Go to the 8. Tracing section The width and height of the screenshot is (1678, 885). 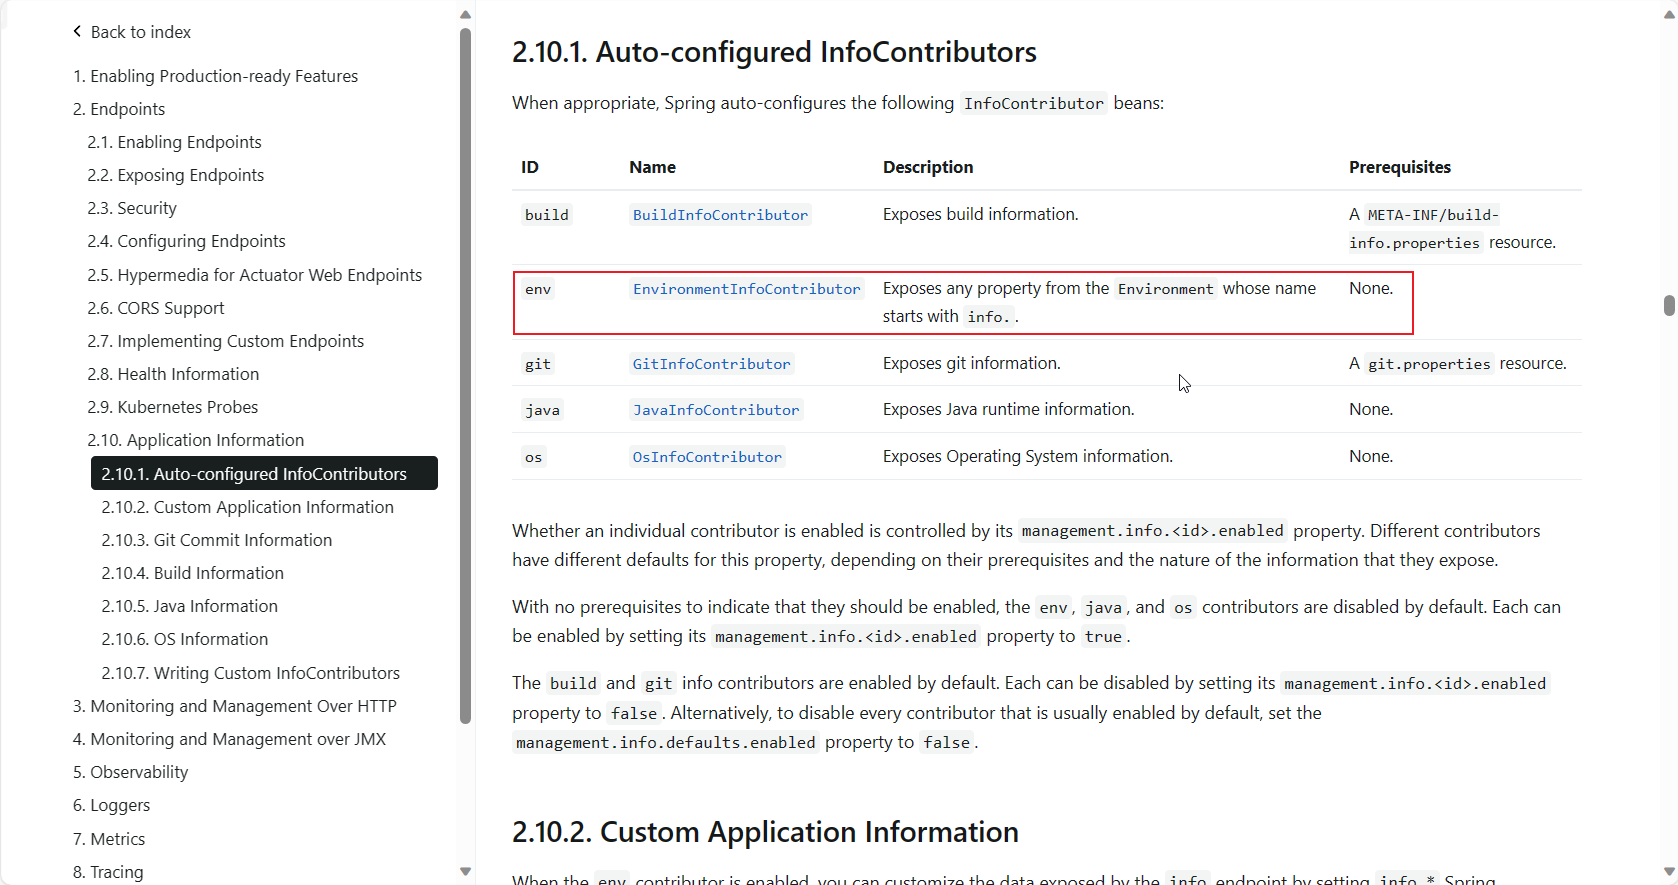[107, 871]
